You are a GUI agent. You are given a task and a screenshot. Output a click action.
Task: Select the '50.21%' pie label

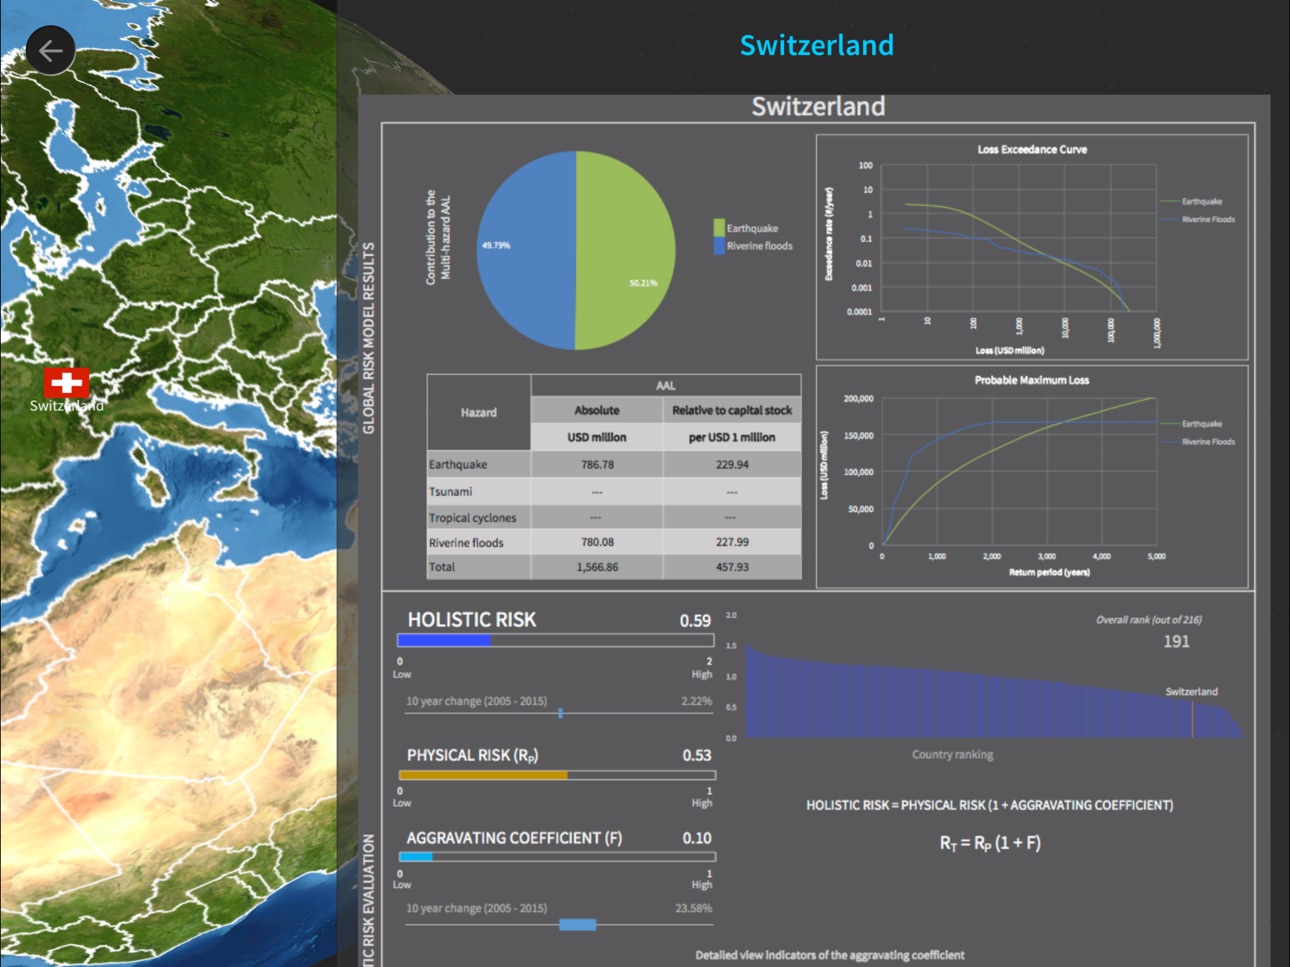point(643,283)
